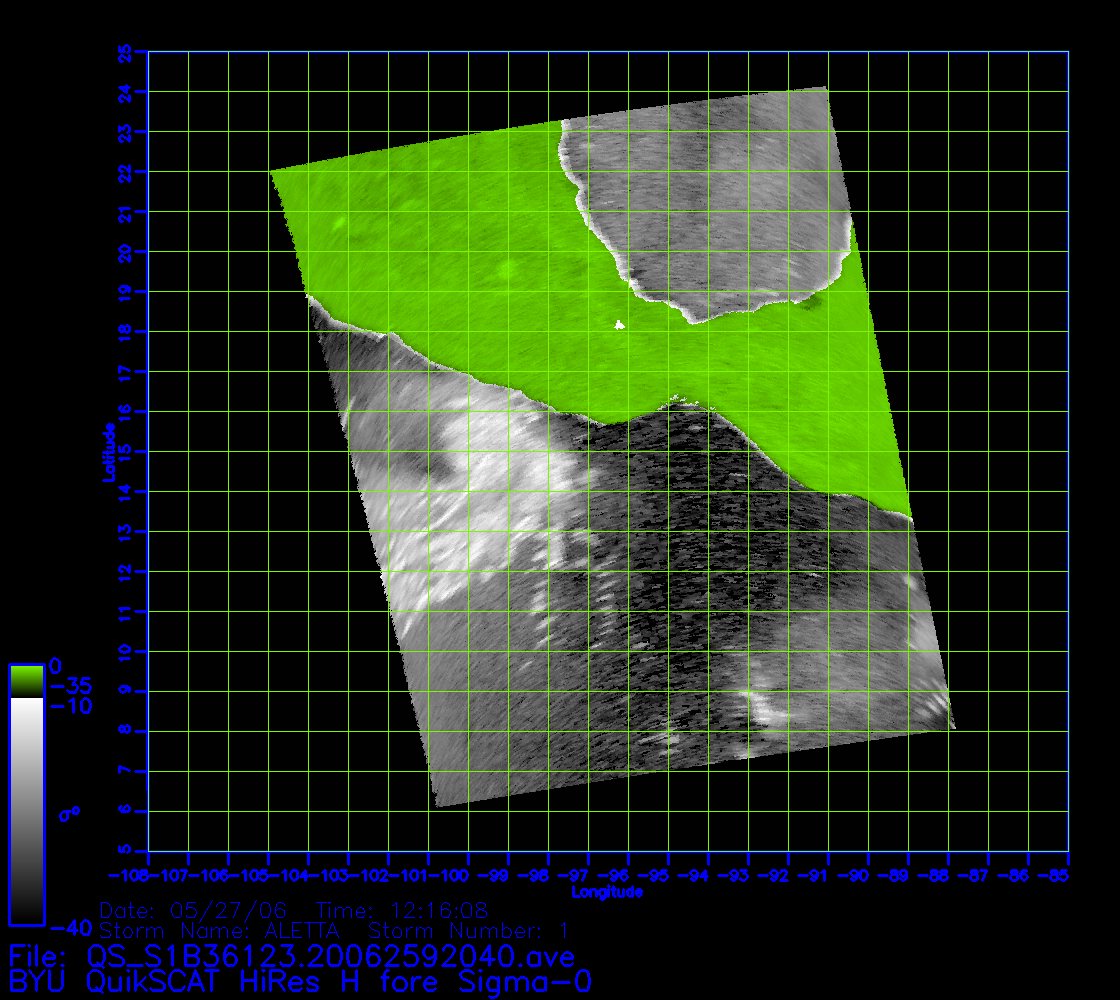The width and height of the screenshot is (1120, 1000).
Task: Select the Longitude axis title
Action: point(606,892)
